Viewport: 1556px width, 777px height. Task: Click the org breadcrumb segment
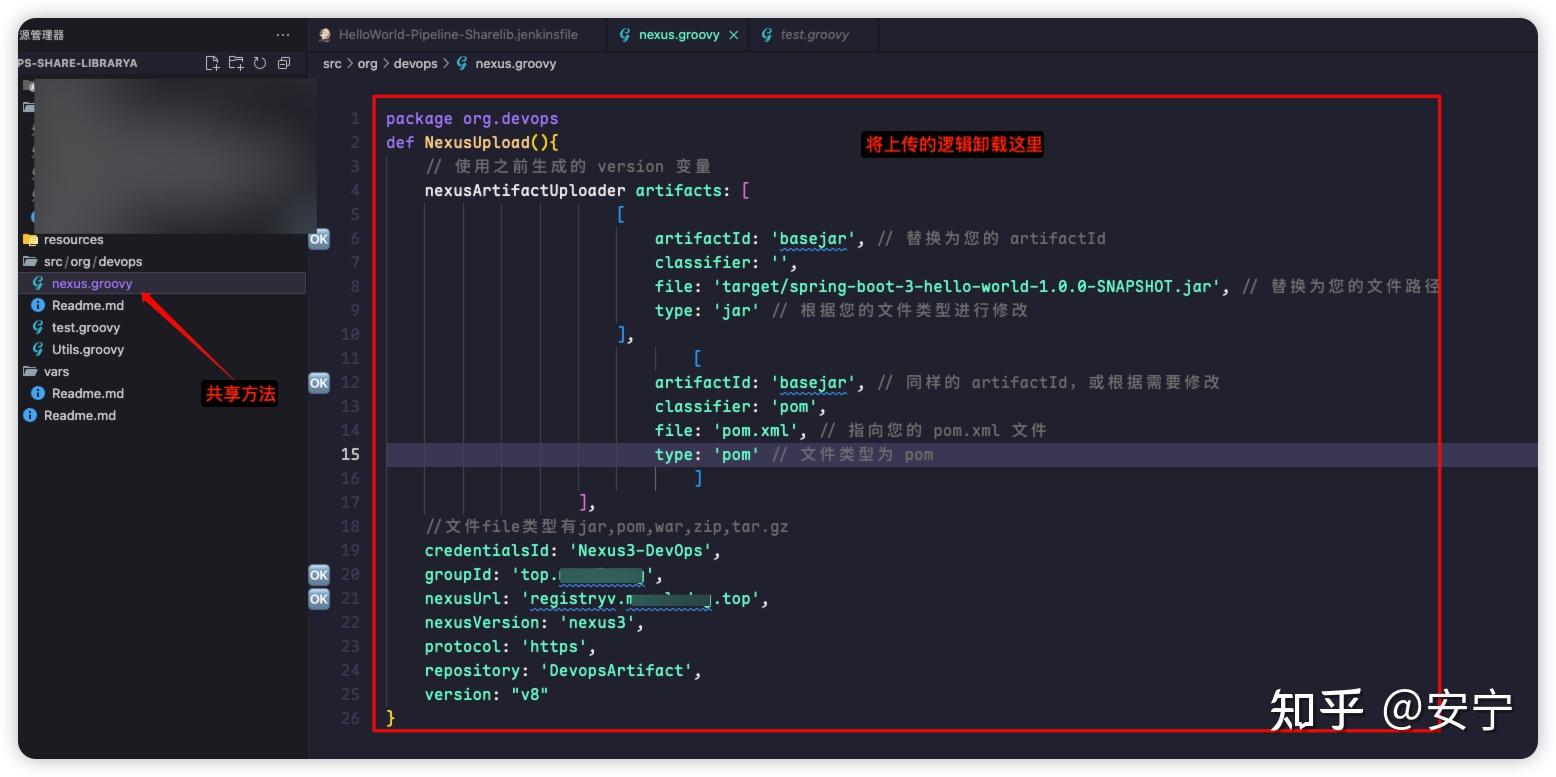[x=368, y=63]
